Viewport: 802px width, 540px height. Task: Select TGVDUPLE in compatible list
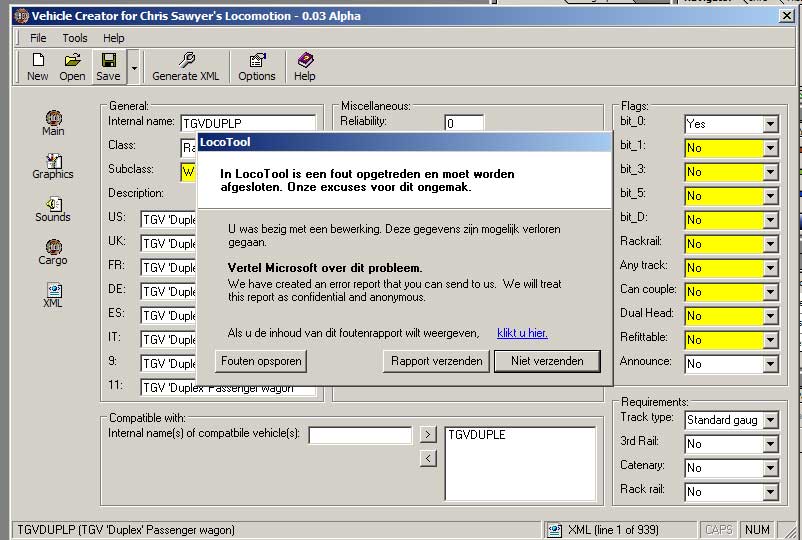pyautogui.click(x=477, y=435)
